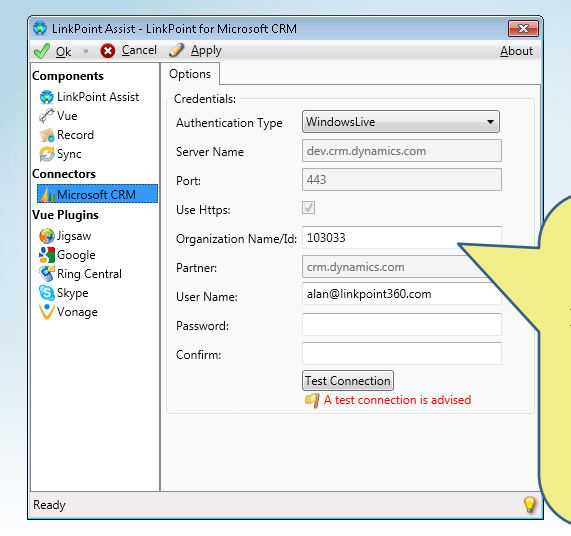Open LinkPoint Assist component settings
Viewport: 571px width, 536px height.
tap(98, 97)
